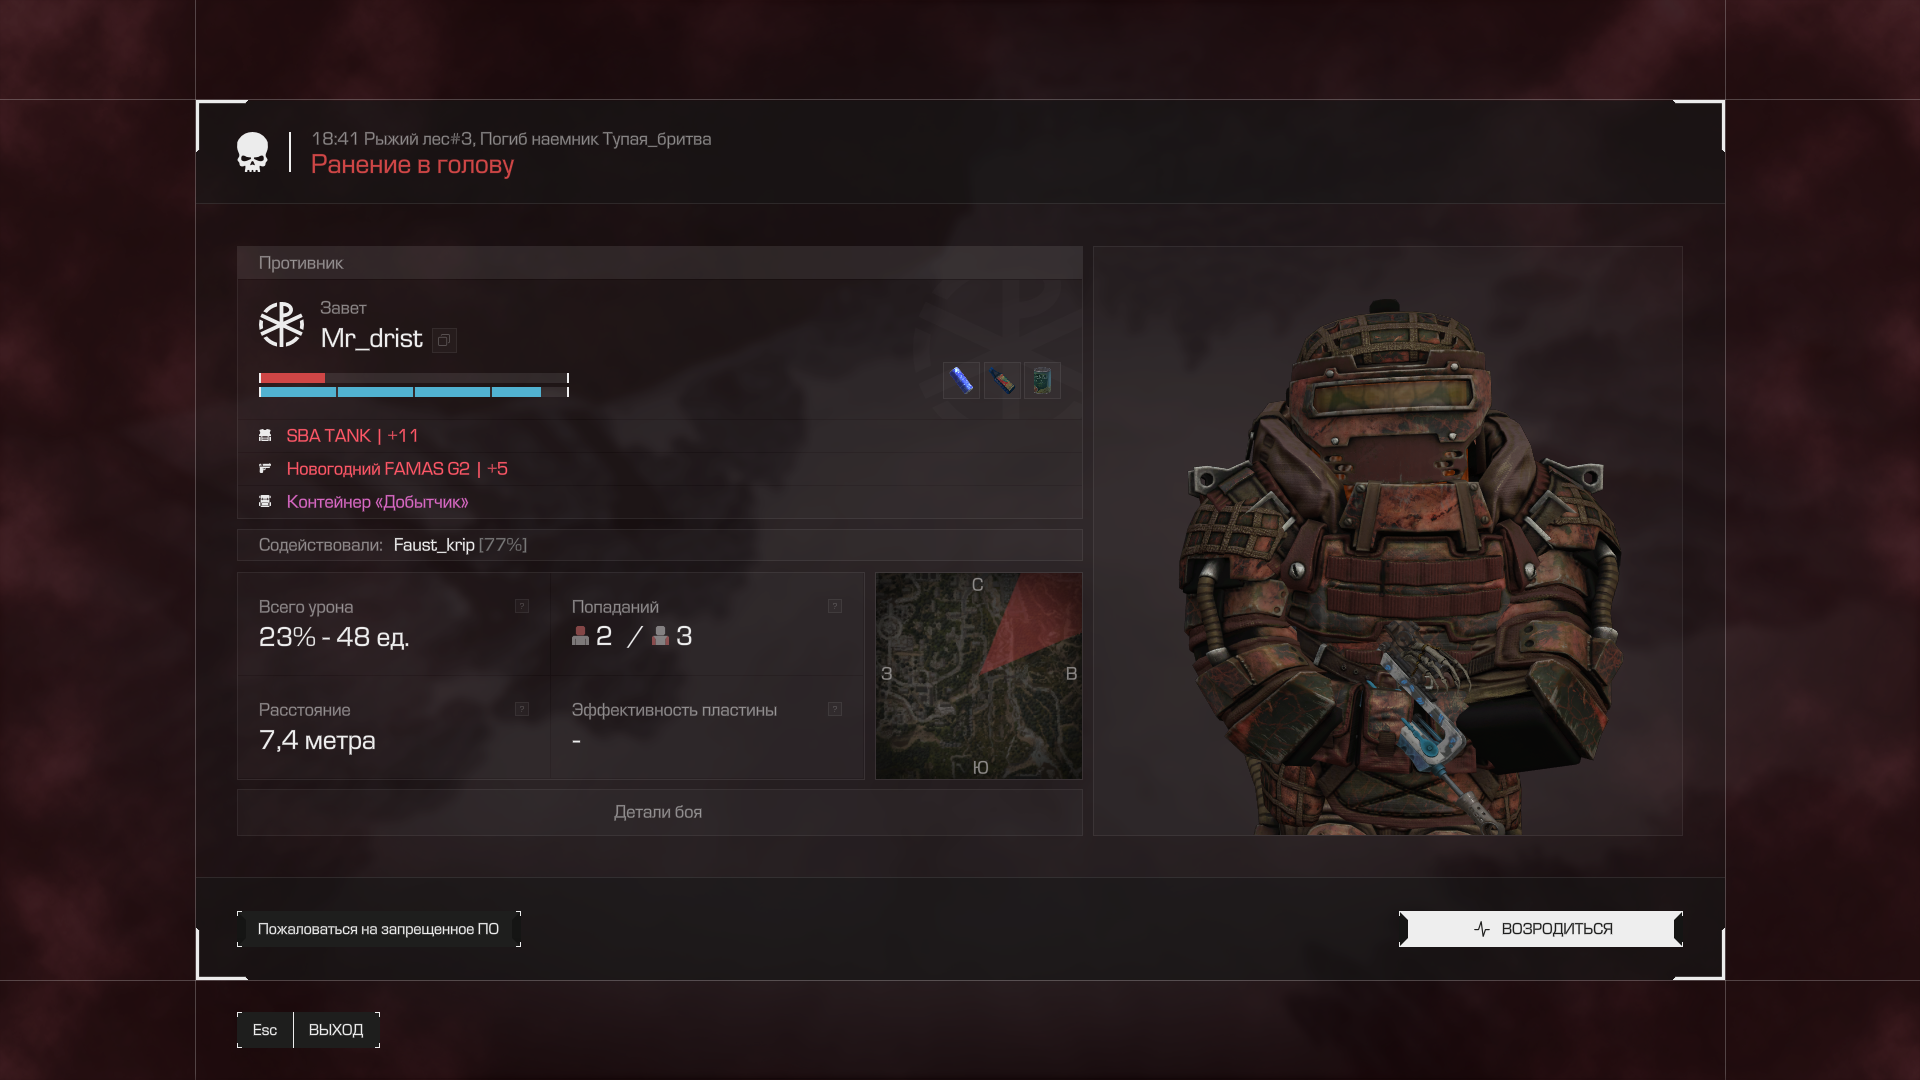Click the 18:41 Рыжий лес#3 death log line
This screenshot has height=1080, width=1920.
(511, 139)
